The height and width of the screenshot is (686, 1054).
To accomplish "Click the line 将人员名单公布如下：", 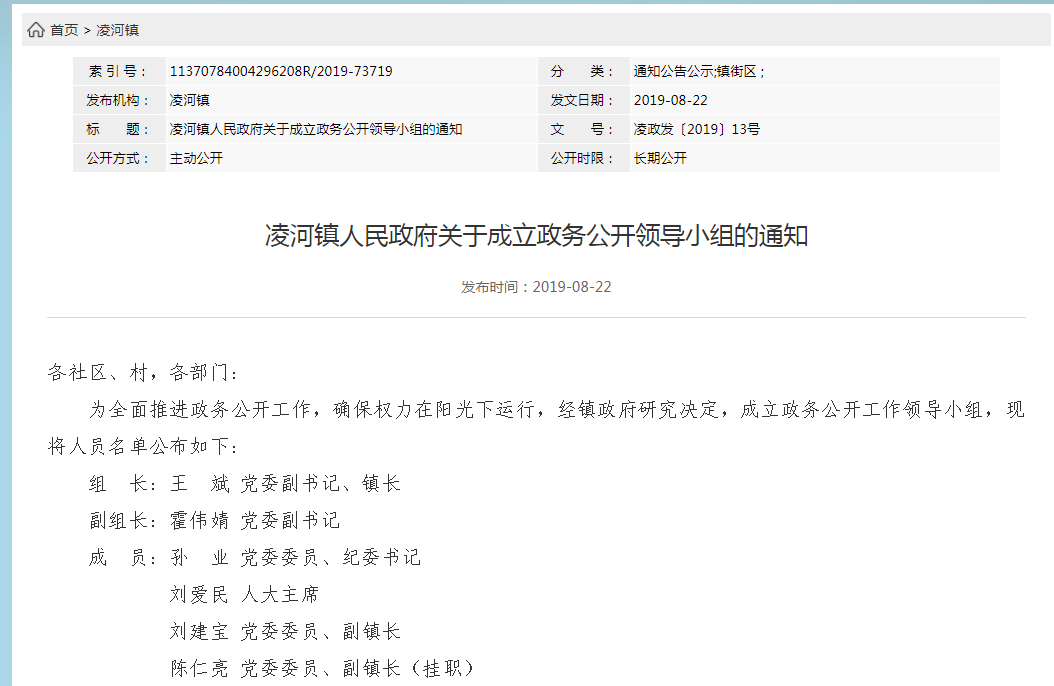I will (x=143, y=446).
